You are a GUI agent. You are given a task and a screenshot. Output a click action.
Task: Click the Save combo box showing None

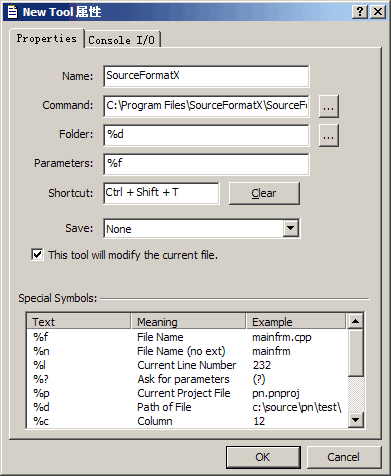coord(202,228)
